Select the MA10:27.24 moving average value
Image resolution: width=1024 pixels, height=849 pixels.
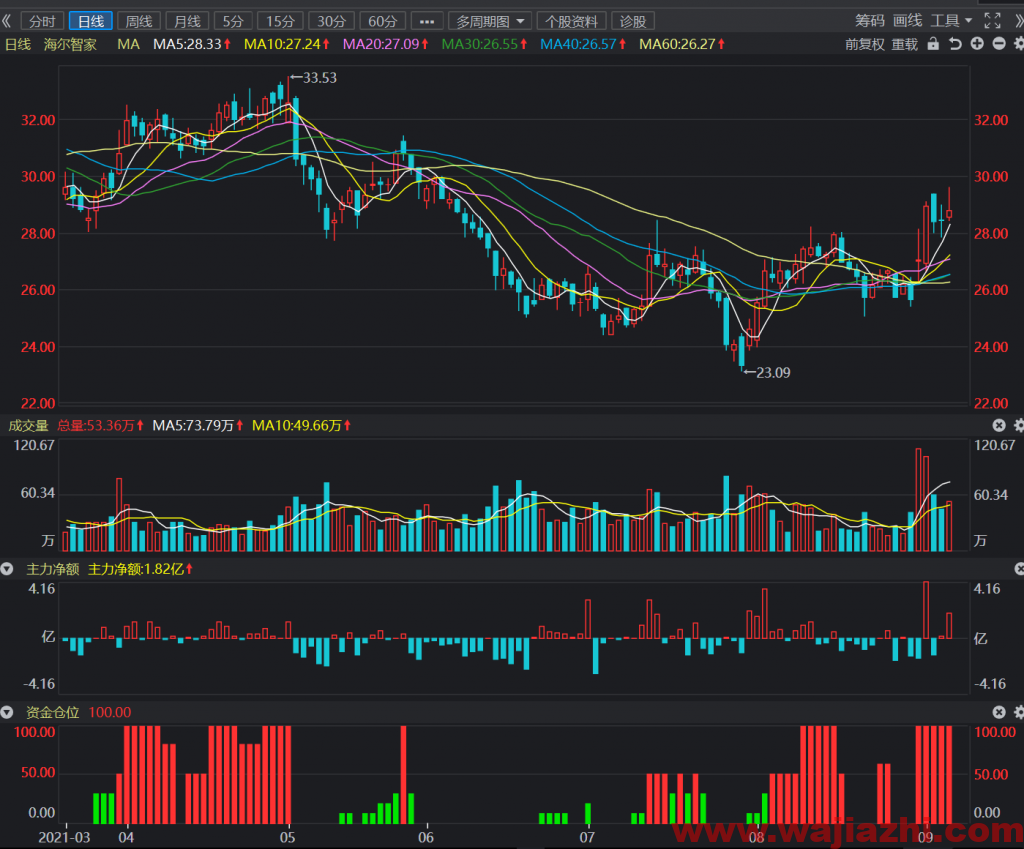(287, 44)
